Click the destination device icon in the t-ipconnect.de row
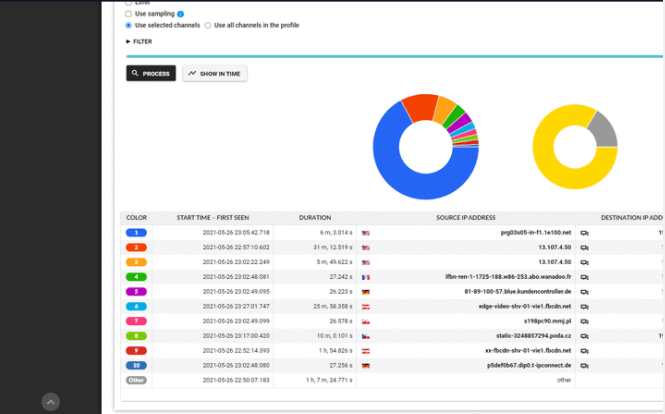 (x=584, y=366)
